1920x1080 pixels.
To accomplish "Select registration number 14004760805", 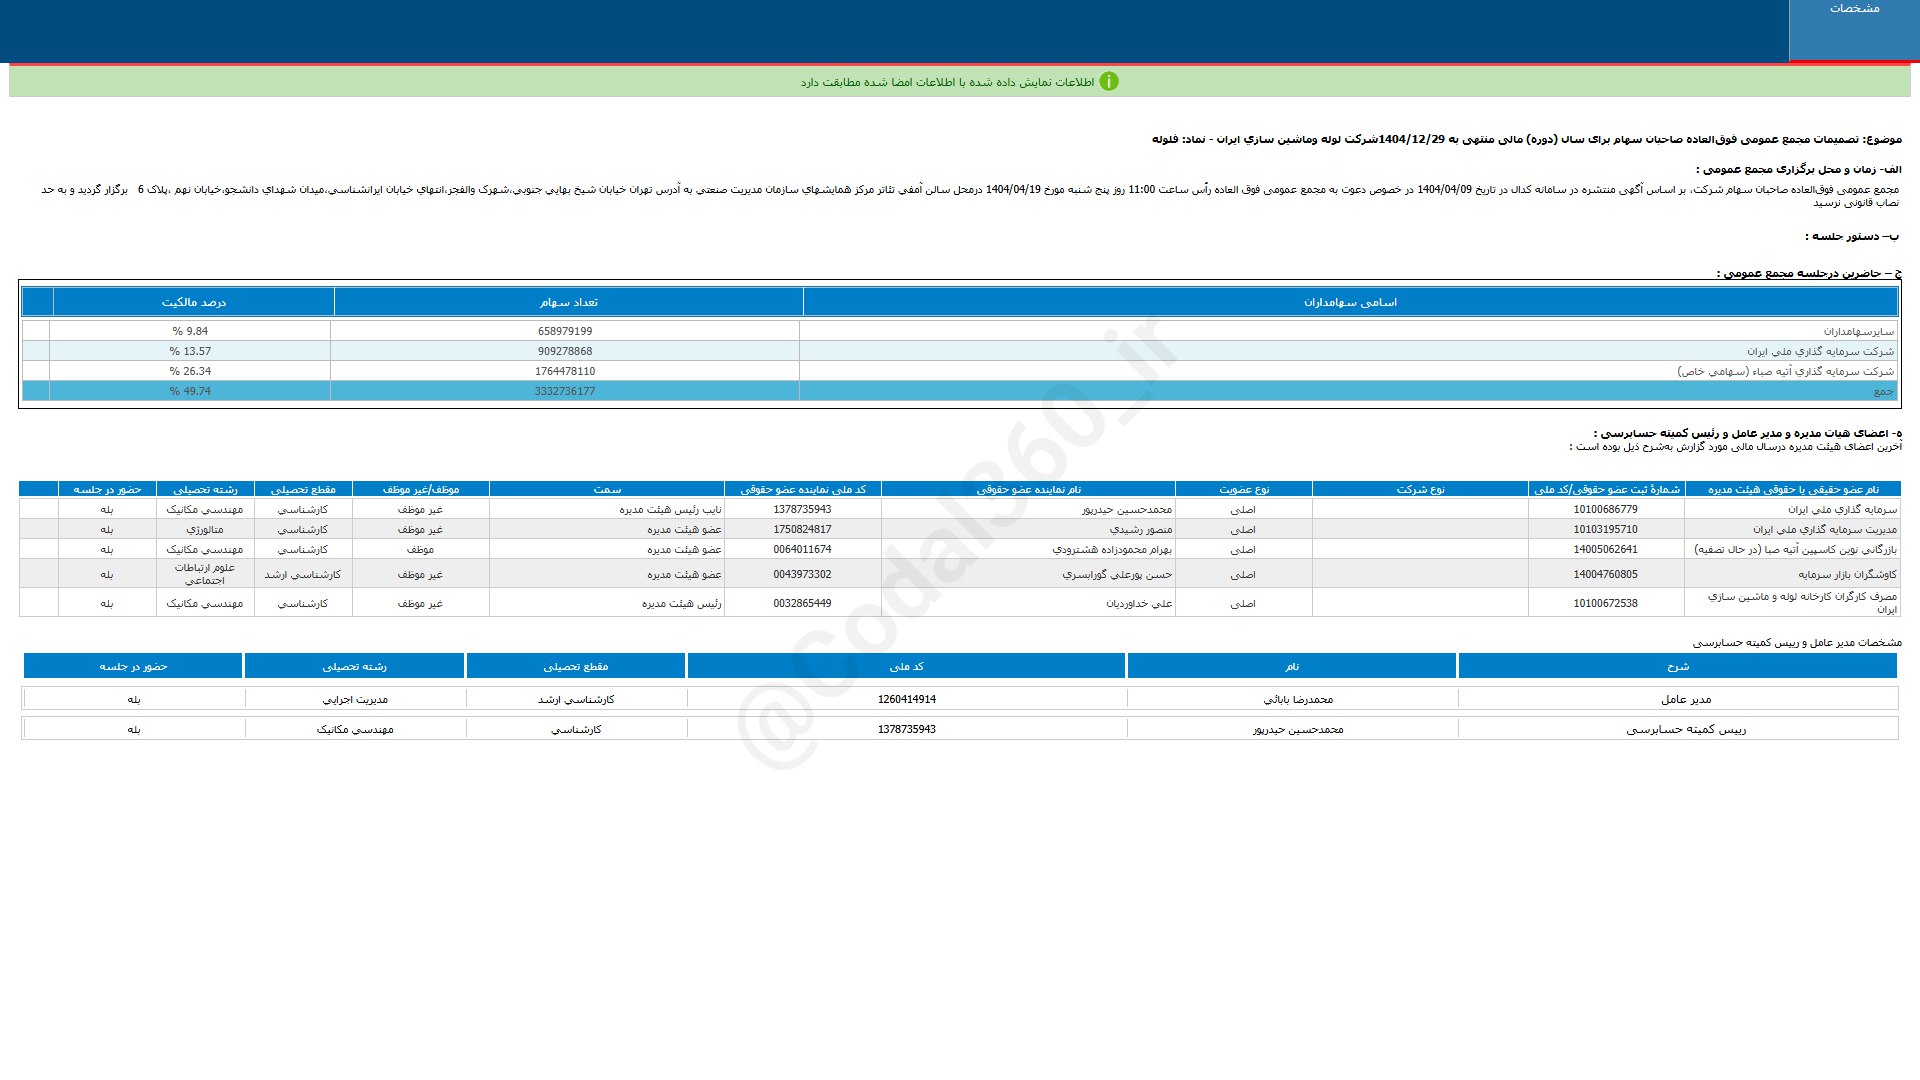I will pos(1605,574).
